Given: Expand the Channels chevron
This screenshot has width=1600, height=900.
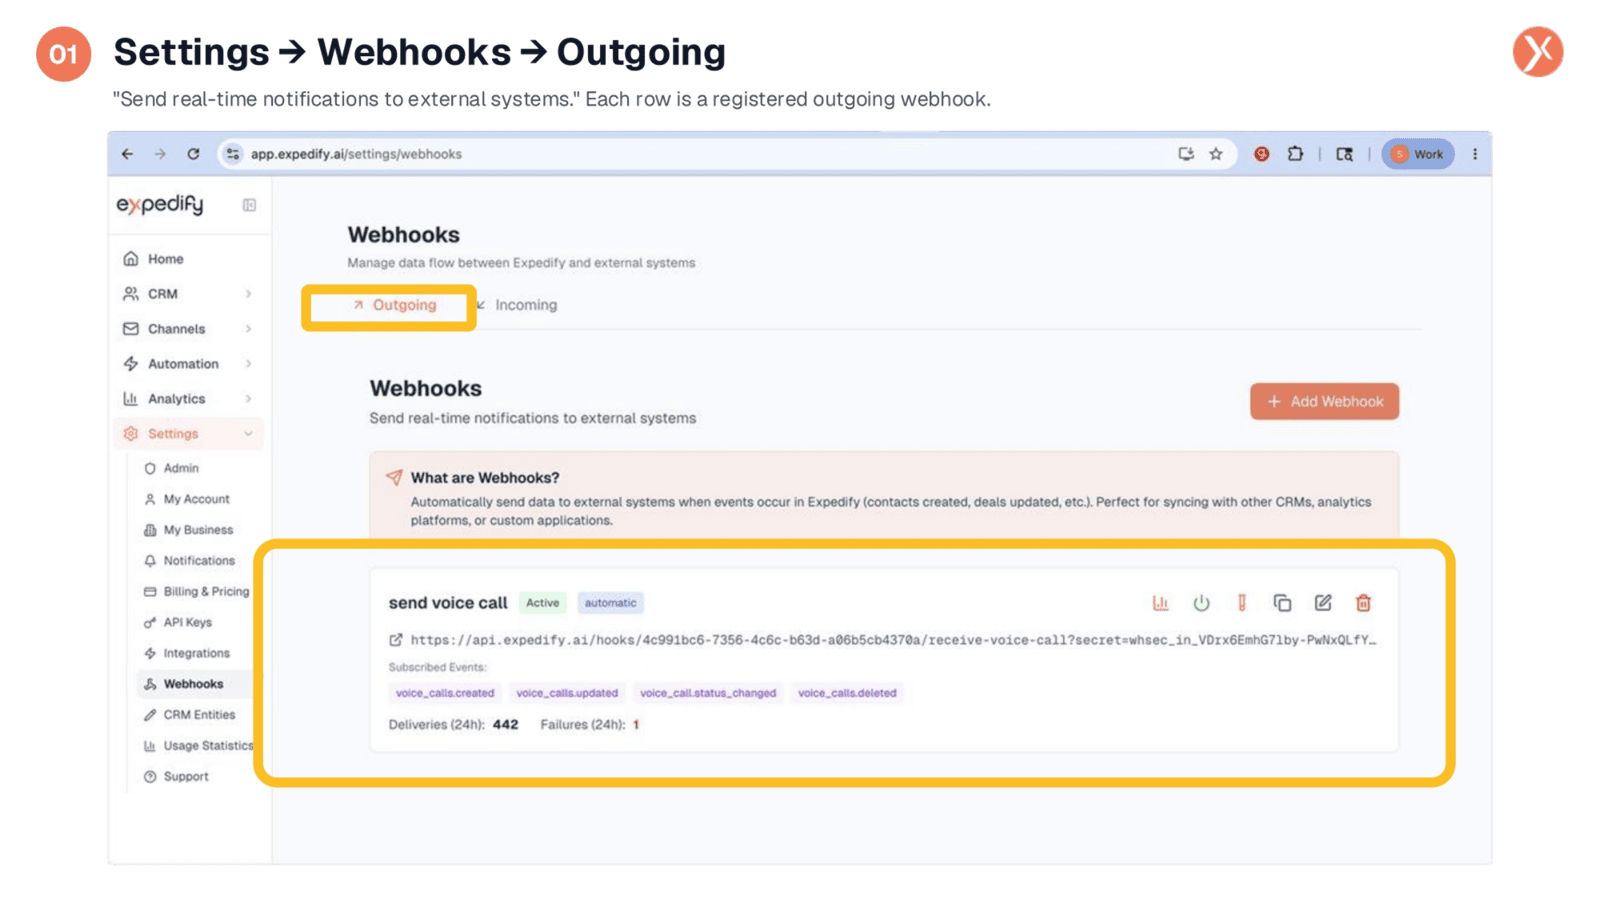Looking at the screenshot, I should (x=248, y=329).
